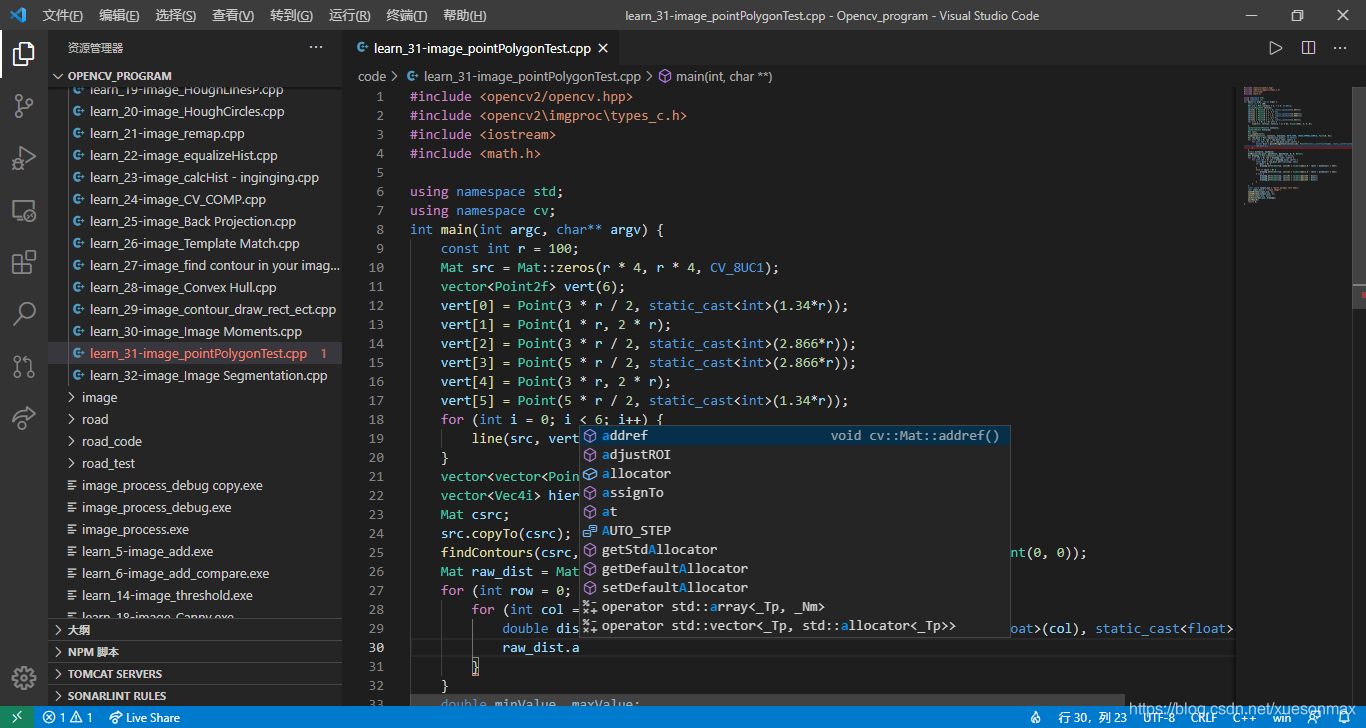1366x728 pixels.
Task: Open the Remote Explorer view
Action: (24, 210)
